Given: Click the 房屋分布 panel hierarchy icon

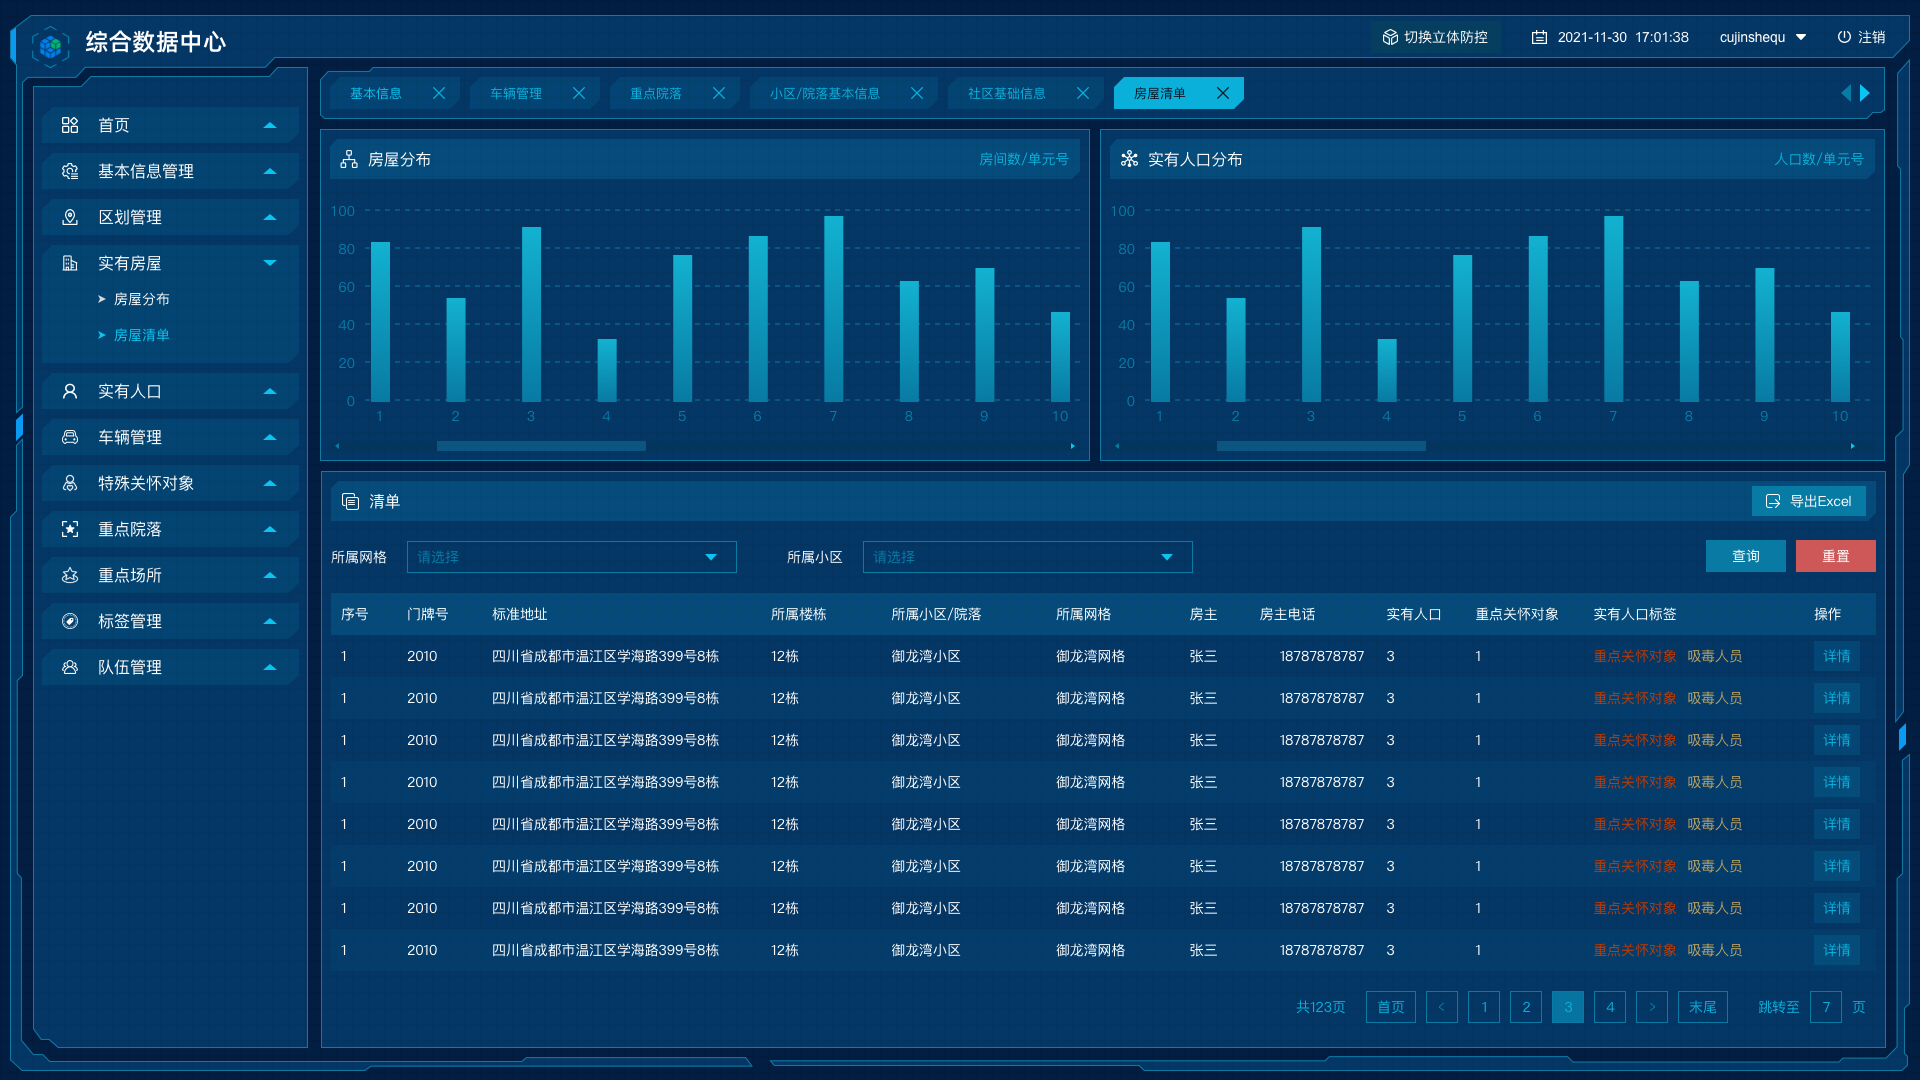Looking at the screenshot, I should pos(349,159).
